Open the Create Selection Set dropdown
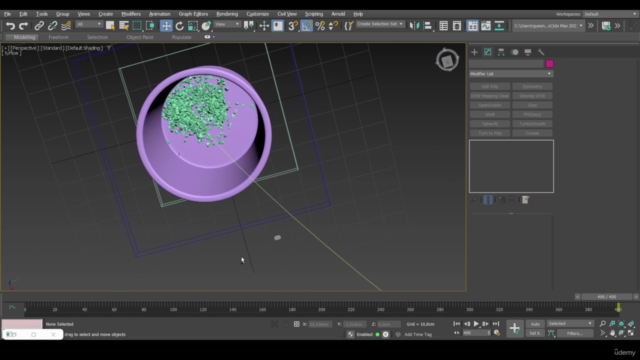Viewport: 640px width, 360px height. point(380,24)
